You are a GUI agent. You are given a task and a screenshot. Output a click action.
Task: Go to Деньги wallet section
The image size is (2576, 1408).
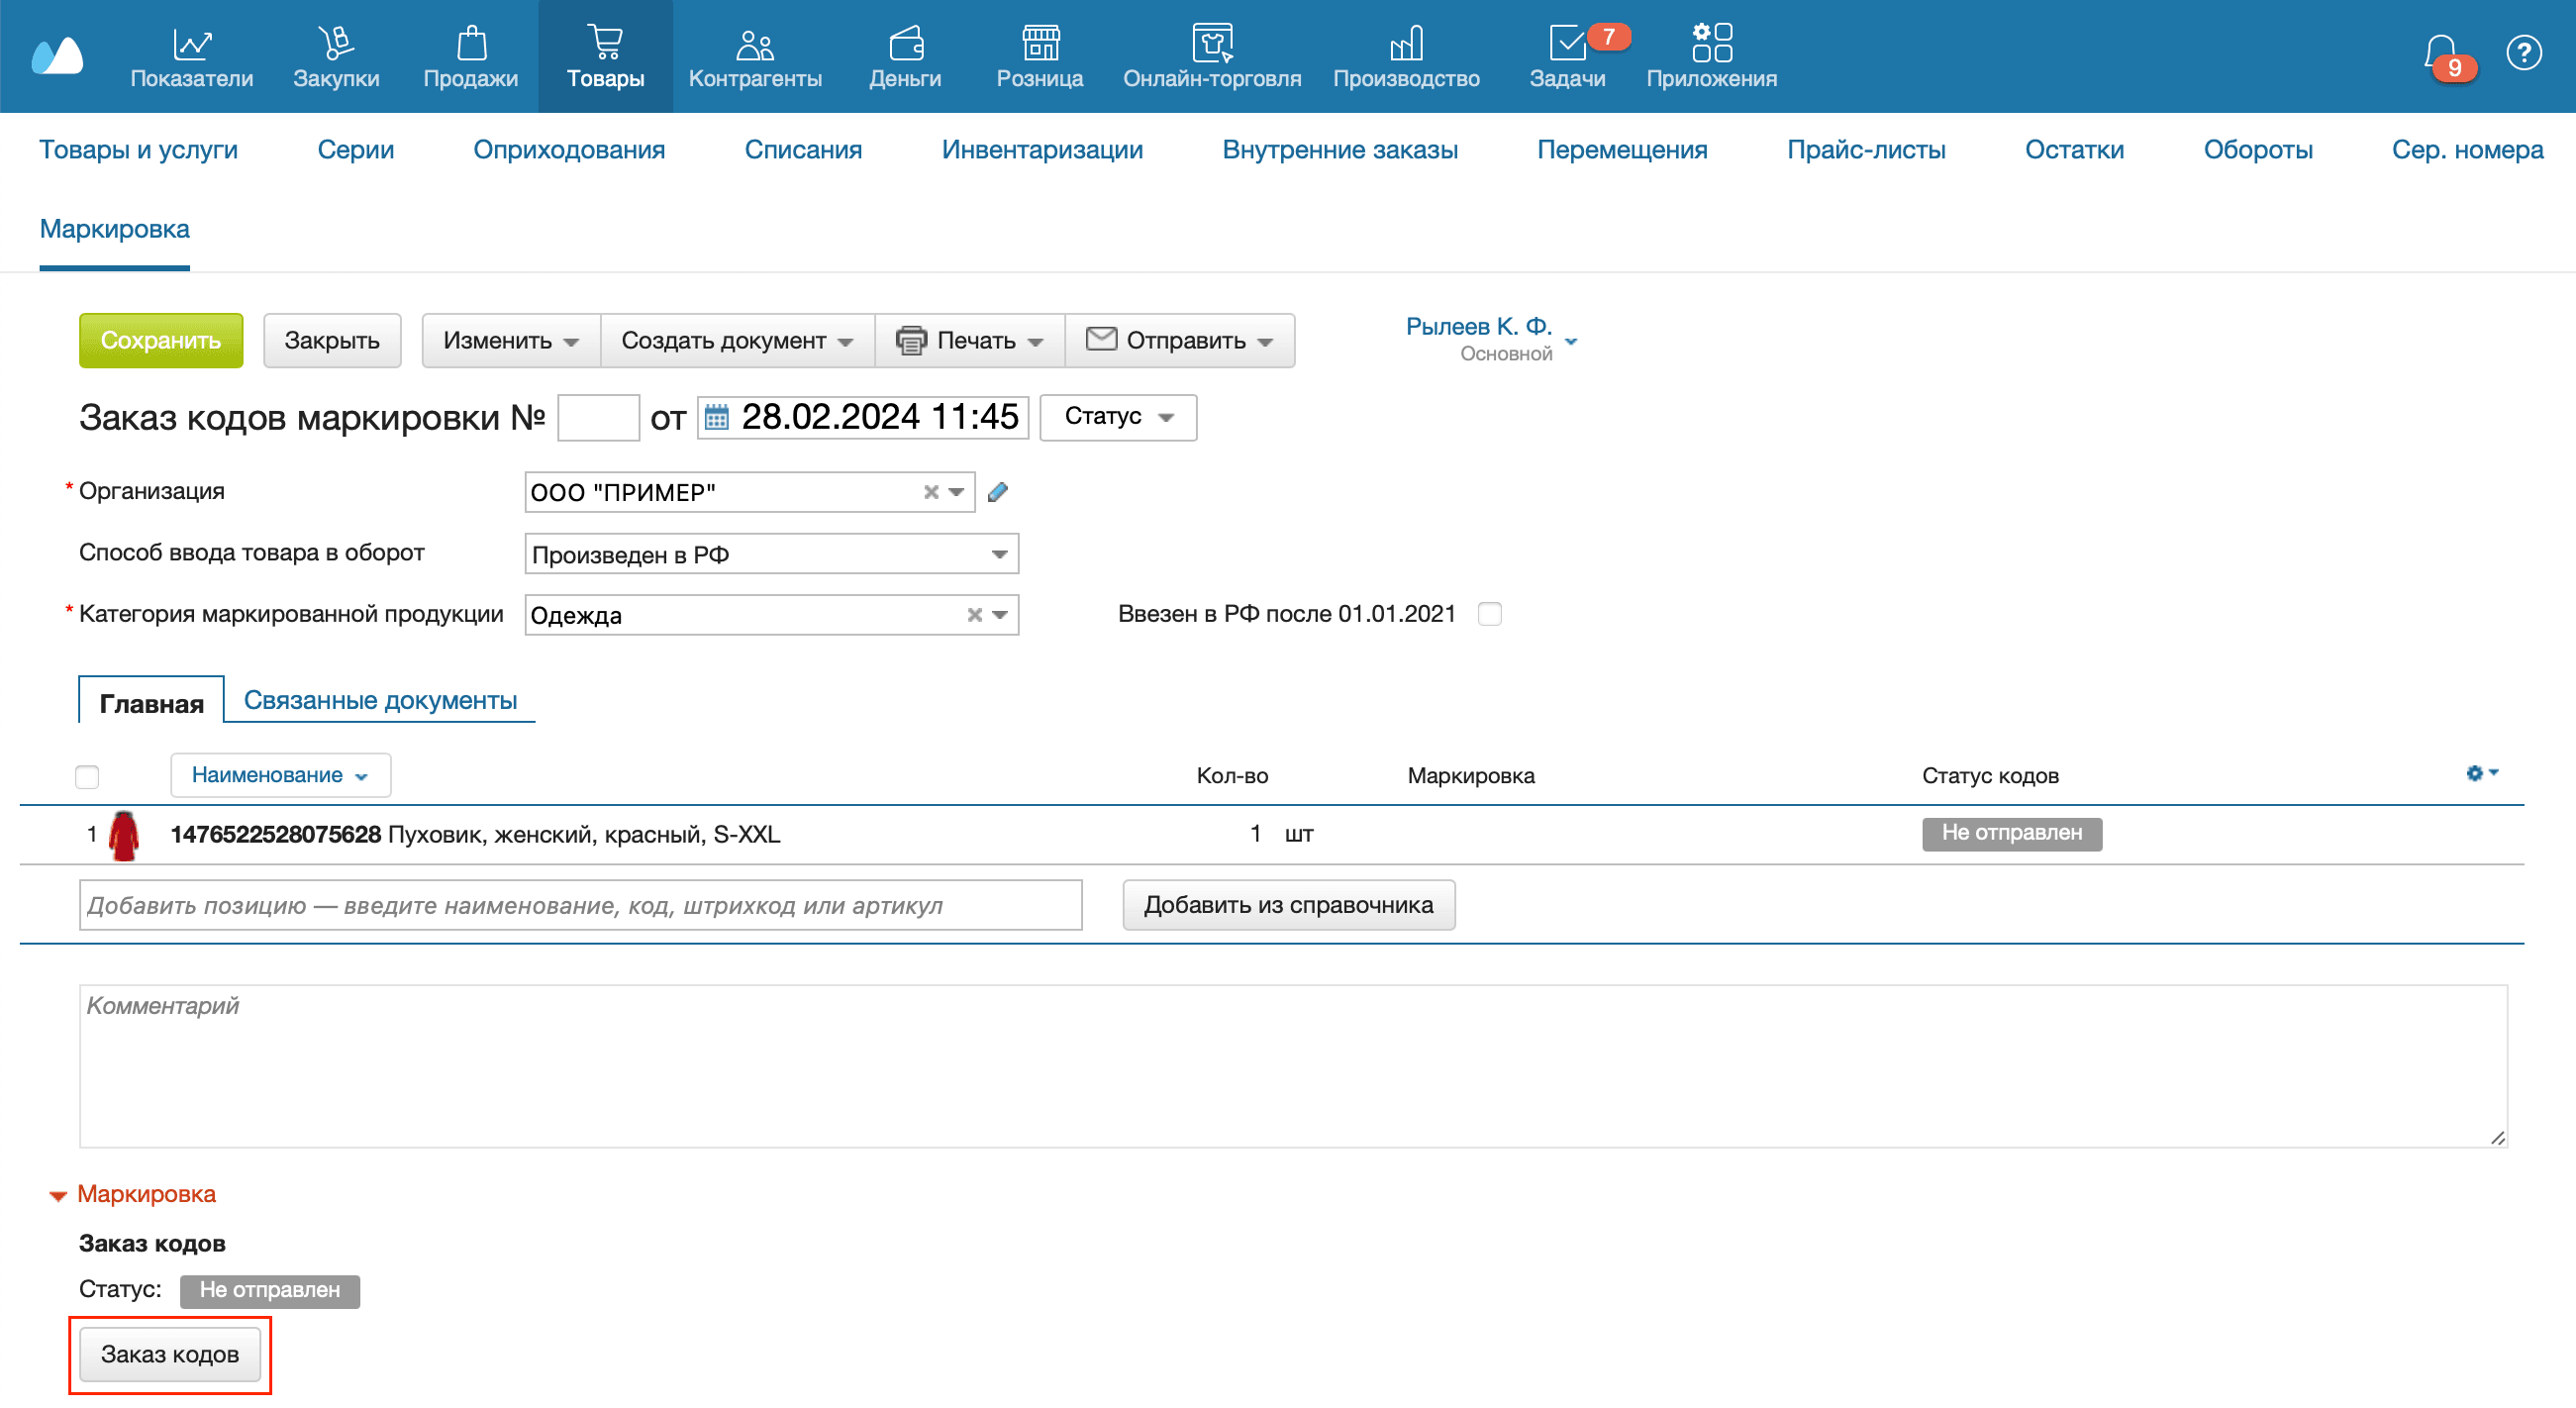tap(904, 57)
